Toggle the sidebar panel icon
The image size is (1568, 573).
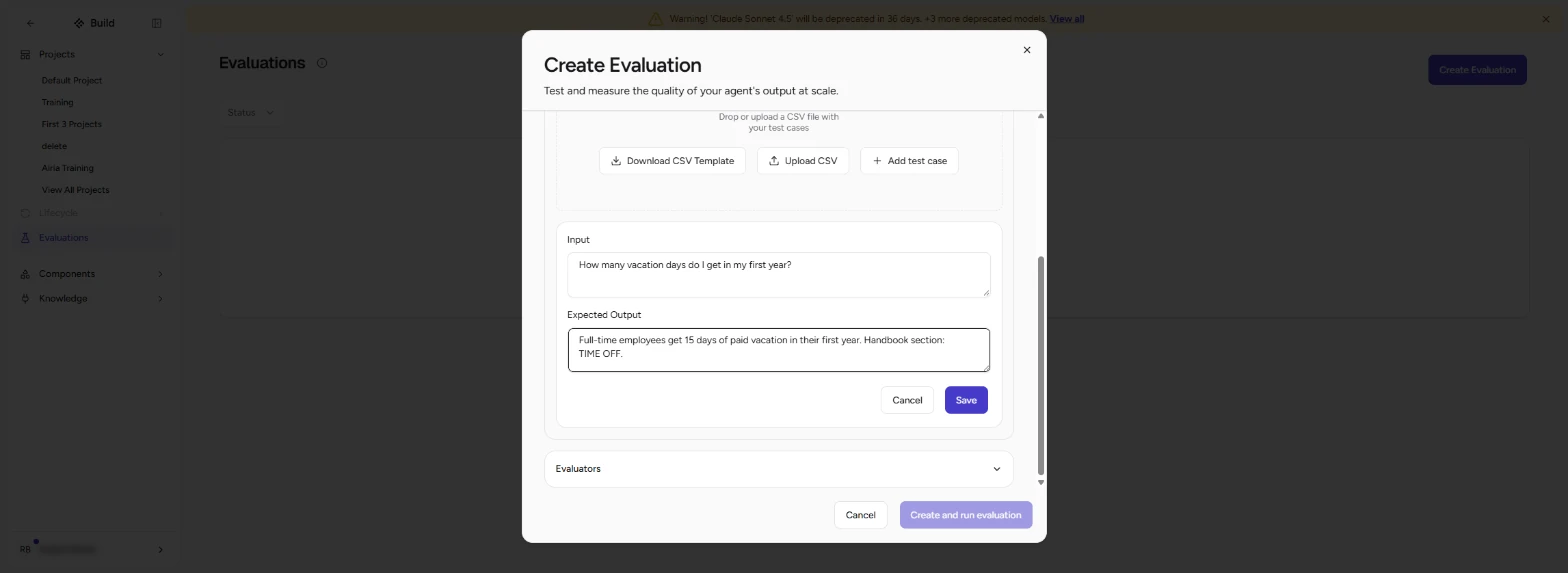pos(156,23)
